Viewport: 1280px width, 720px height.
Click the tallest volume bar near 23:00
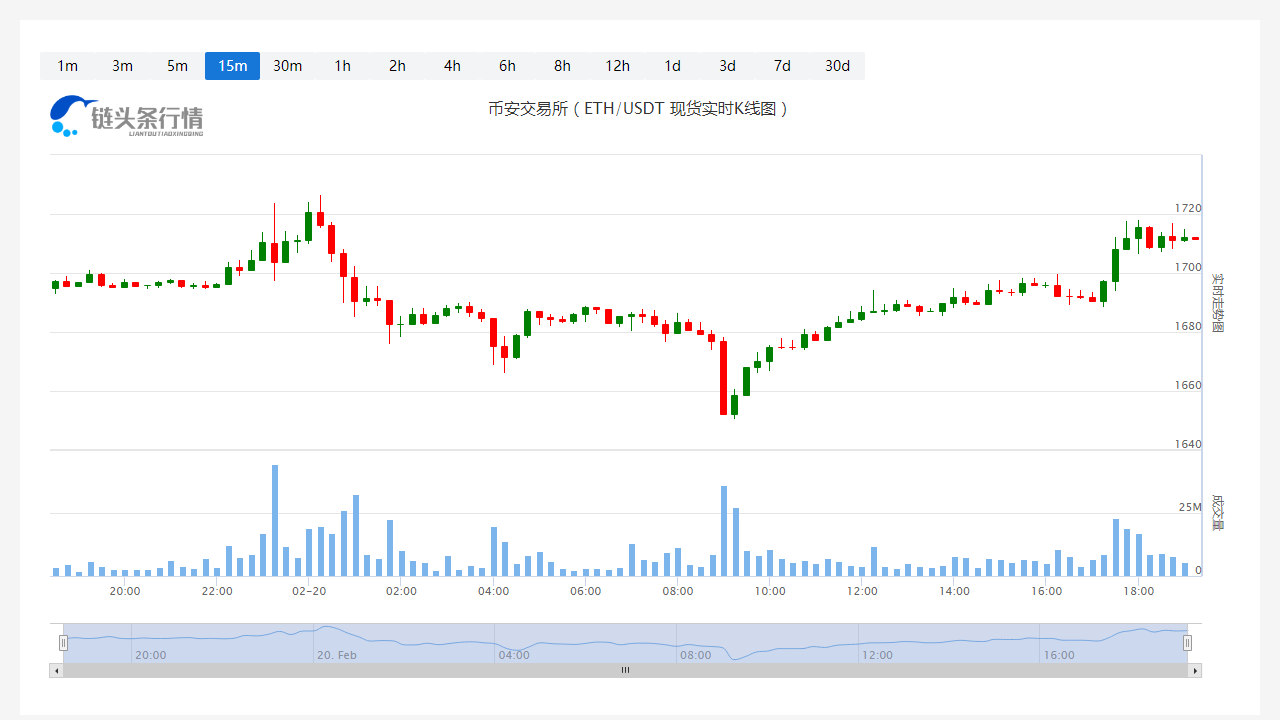(275, 520)
